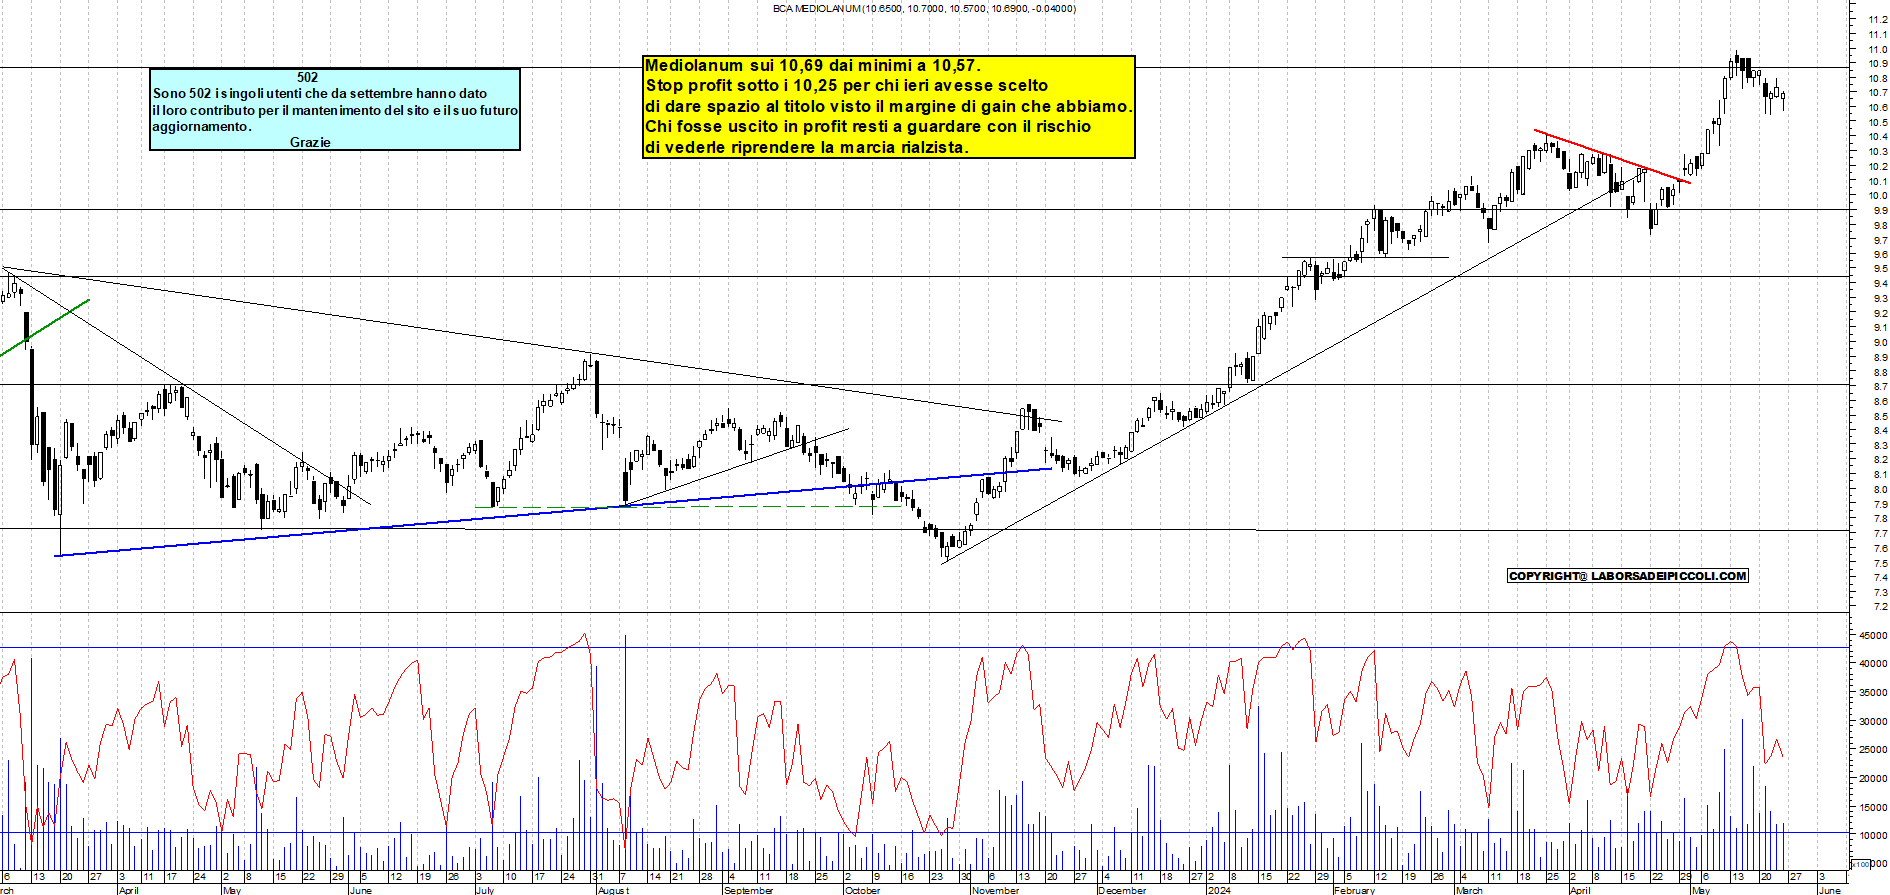Click the 10.9 price axis label
The image size is (1890, 895).
coord(1877,63)
